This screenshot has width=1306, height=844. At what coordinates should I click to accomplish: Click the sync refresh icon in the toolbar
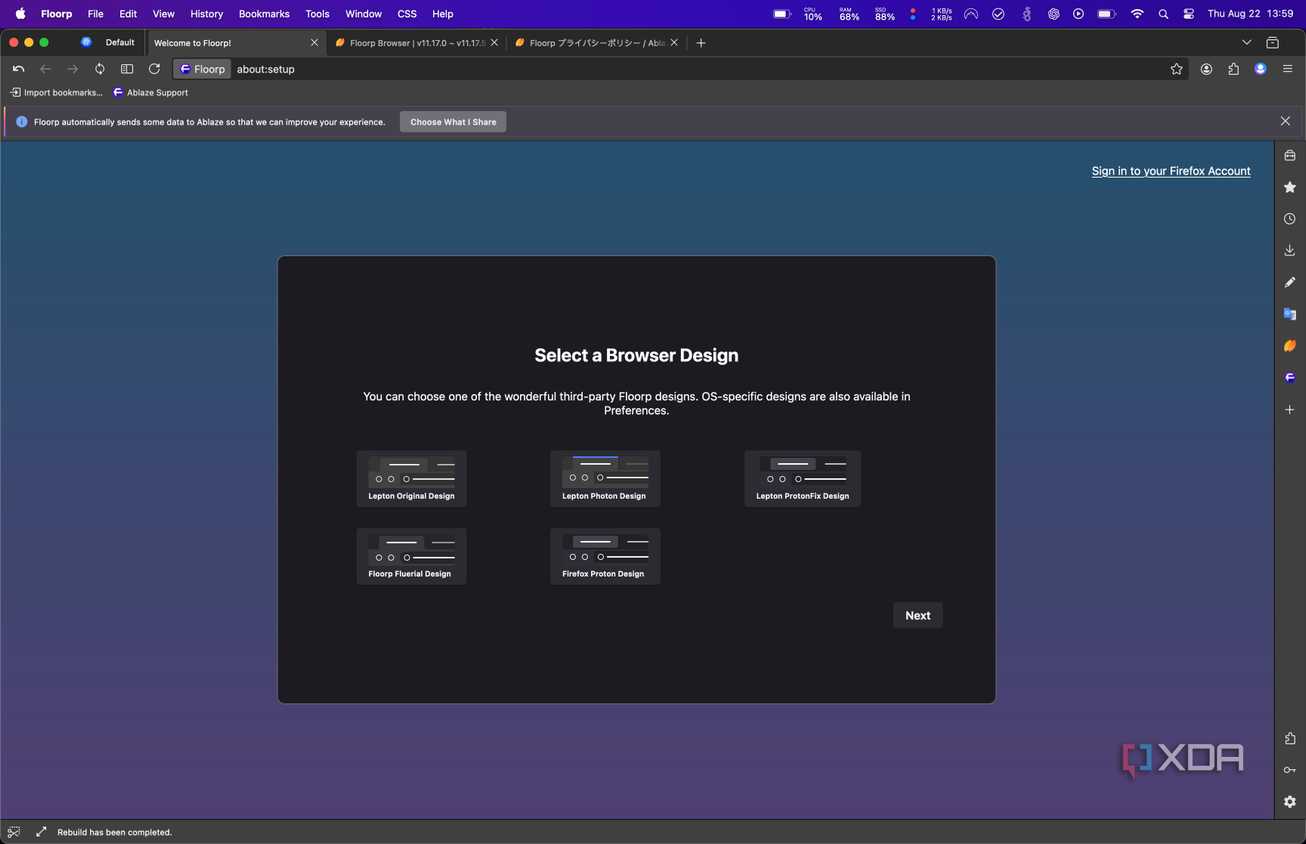[x=100, y=69]
